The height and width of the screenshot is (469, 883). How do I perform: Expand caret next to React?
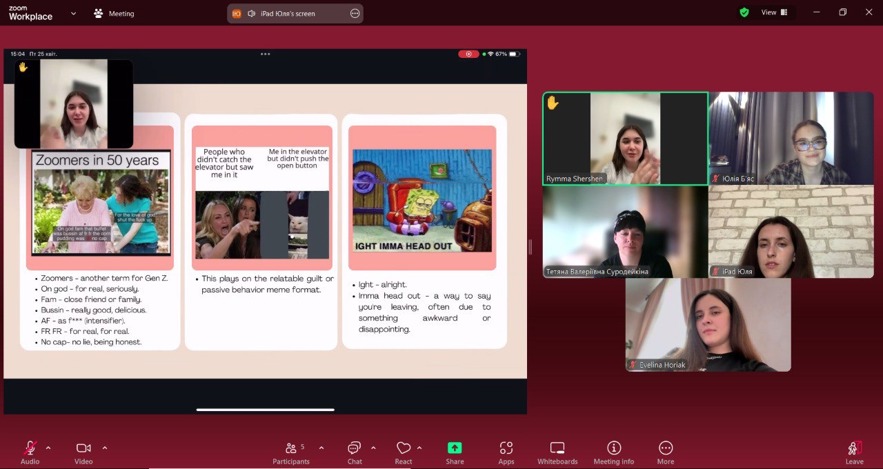(419, 448)
